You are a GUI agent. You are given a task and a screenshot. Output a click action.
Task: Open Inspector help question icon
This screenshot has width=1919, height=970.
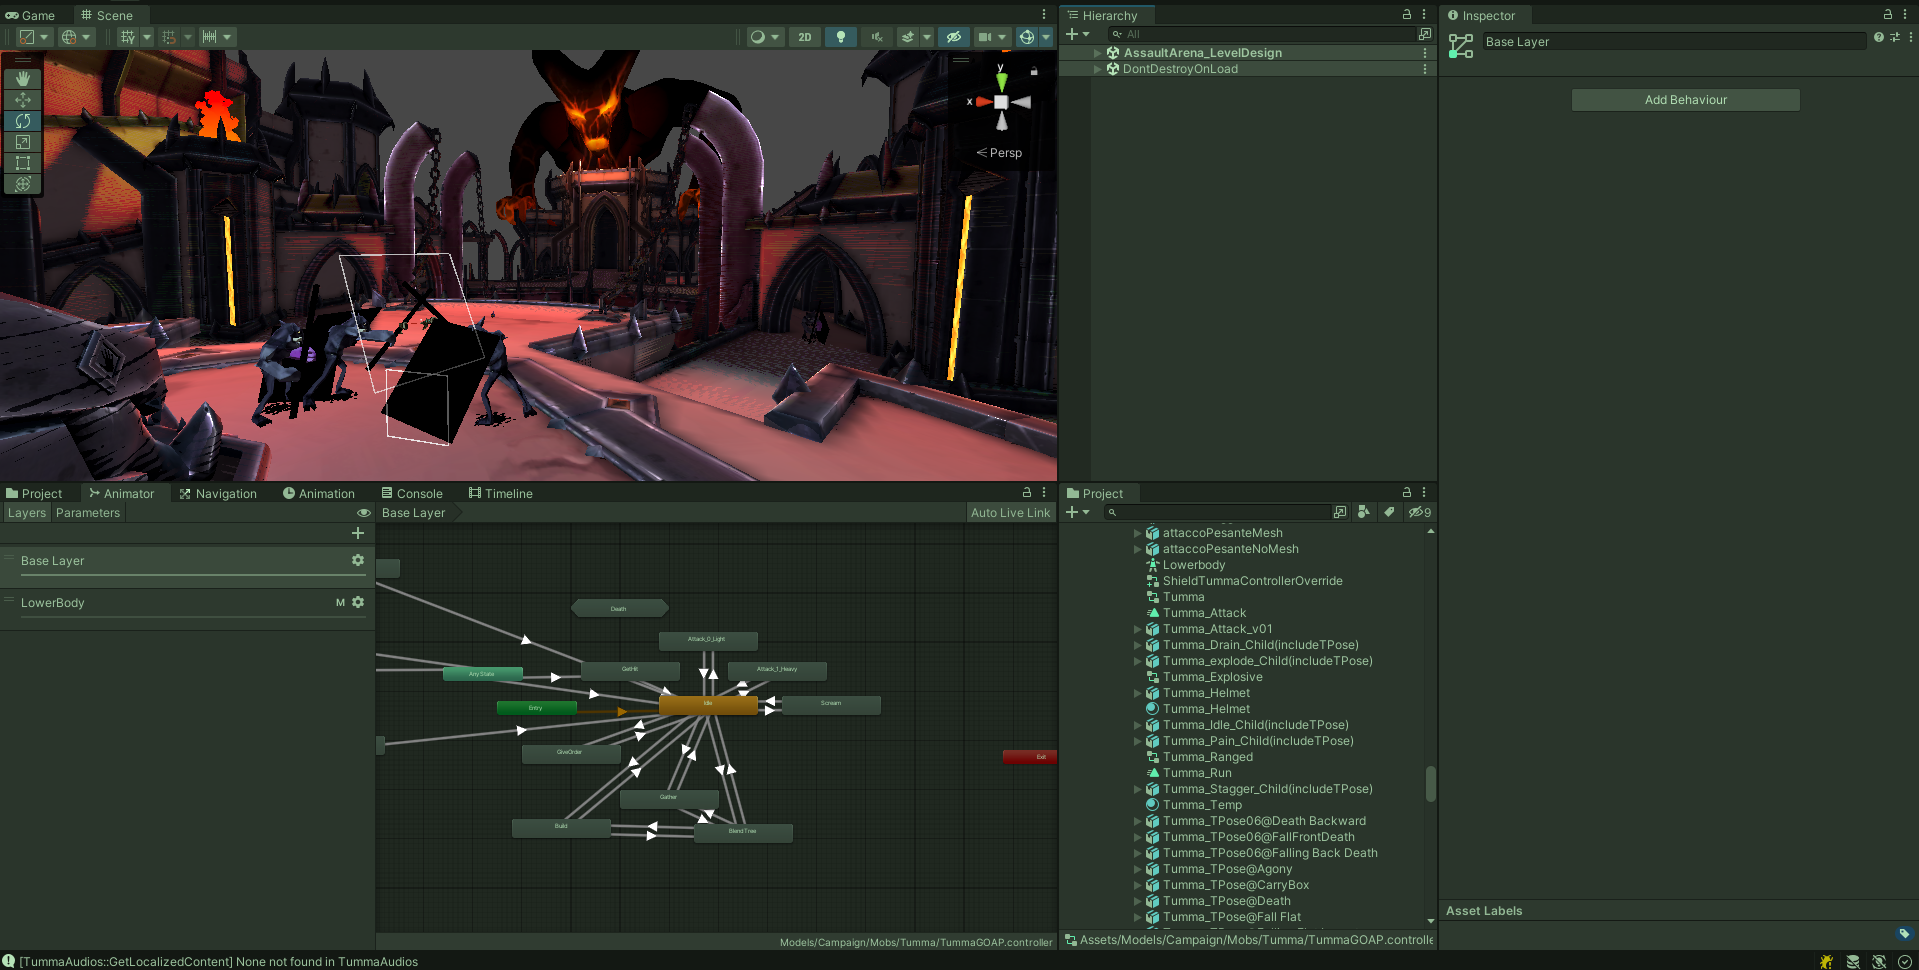coord(1878,37)
